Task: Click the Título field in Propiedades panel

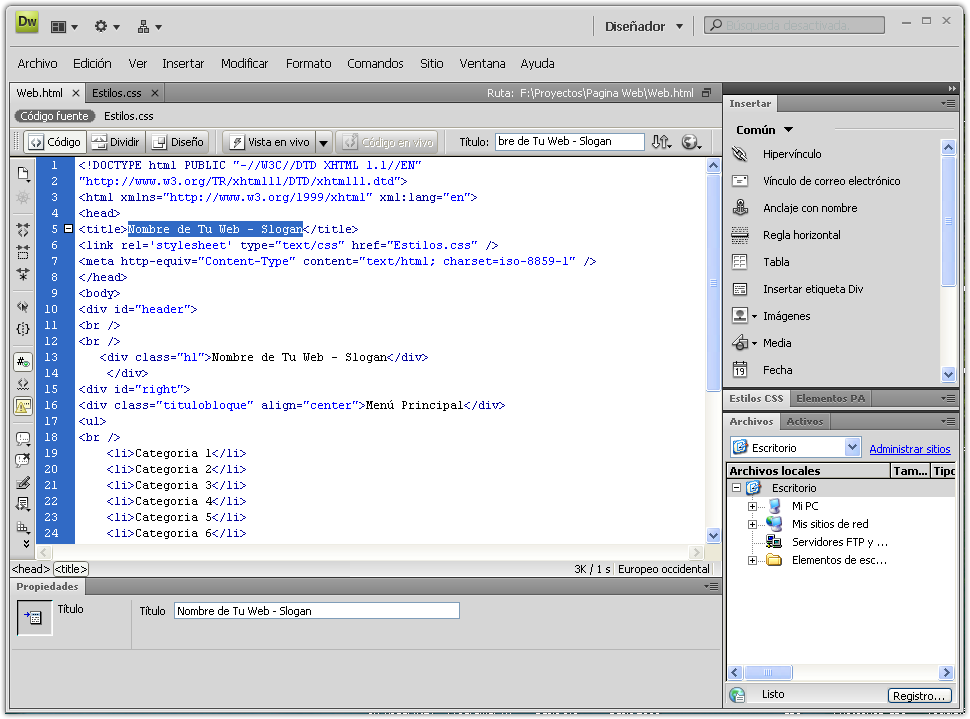Action: (316, 611)
